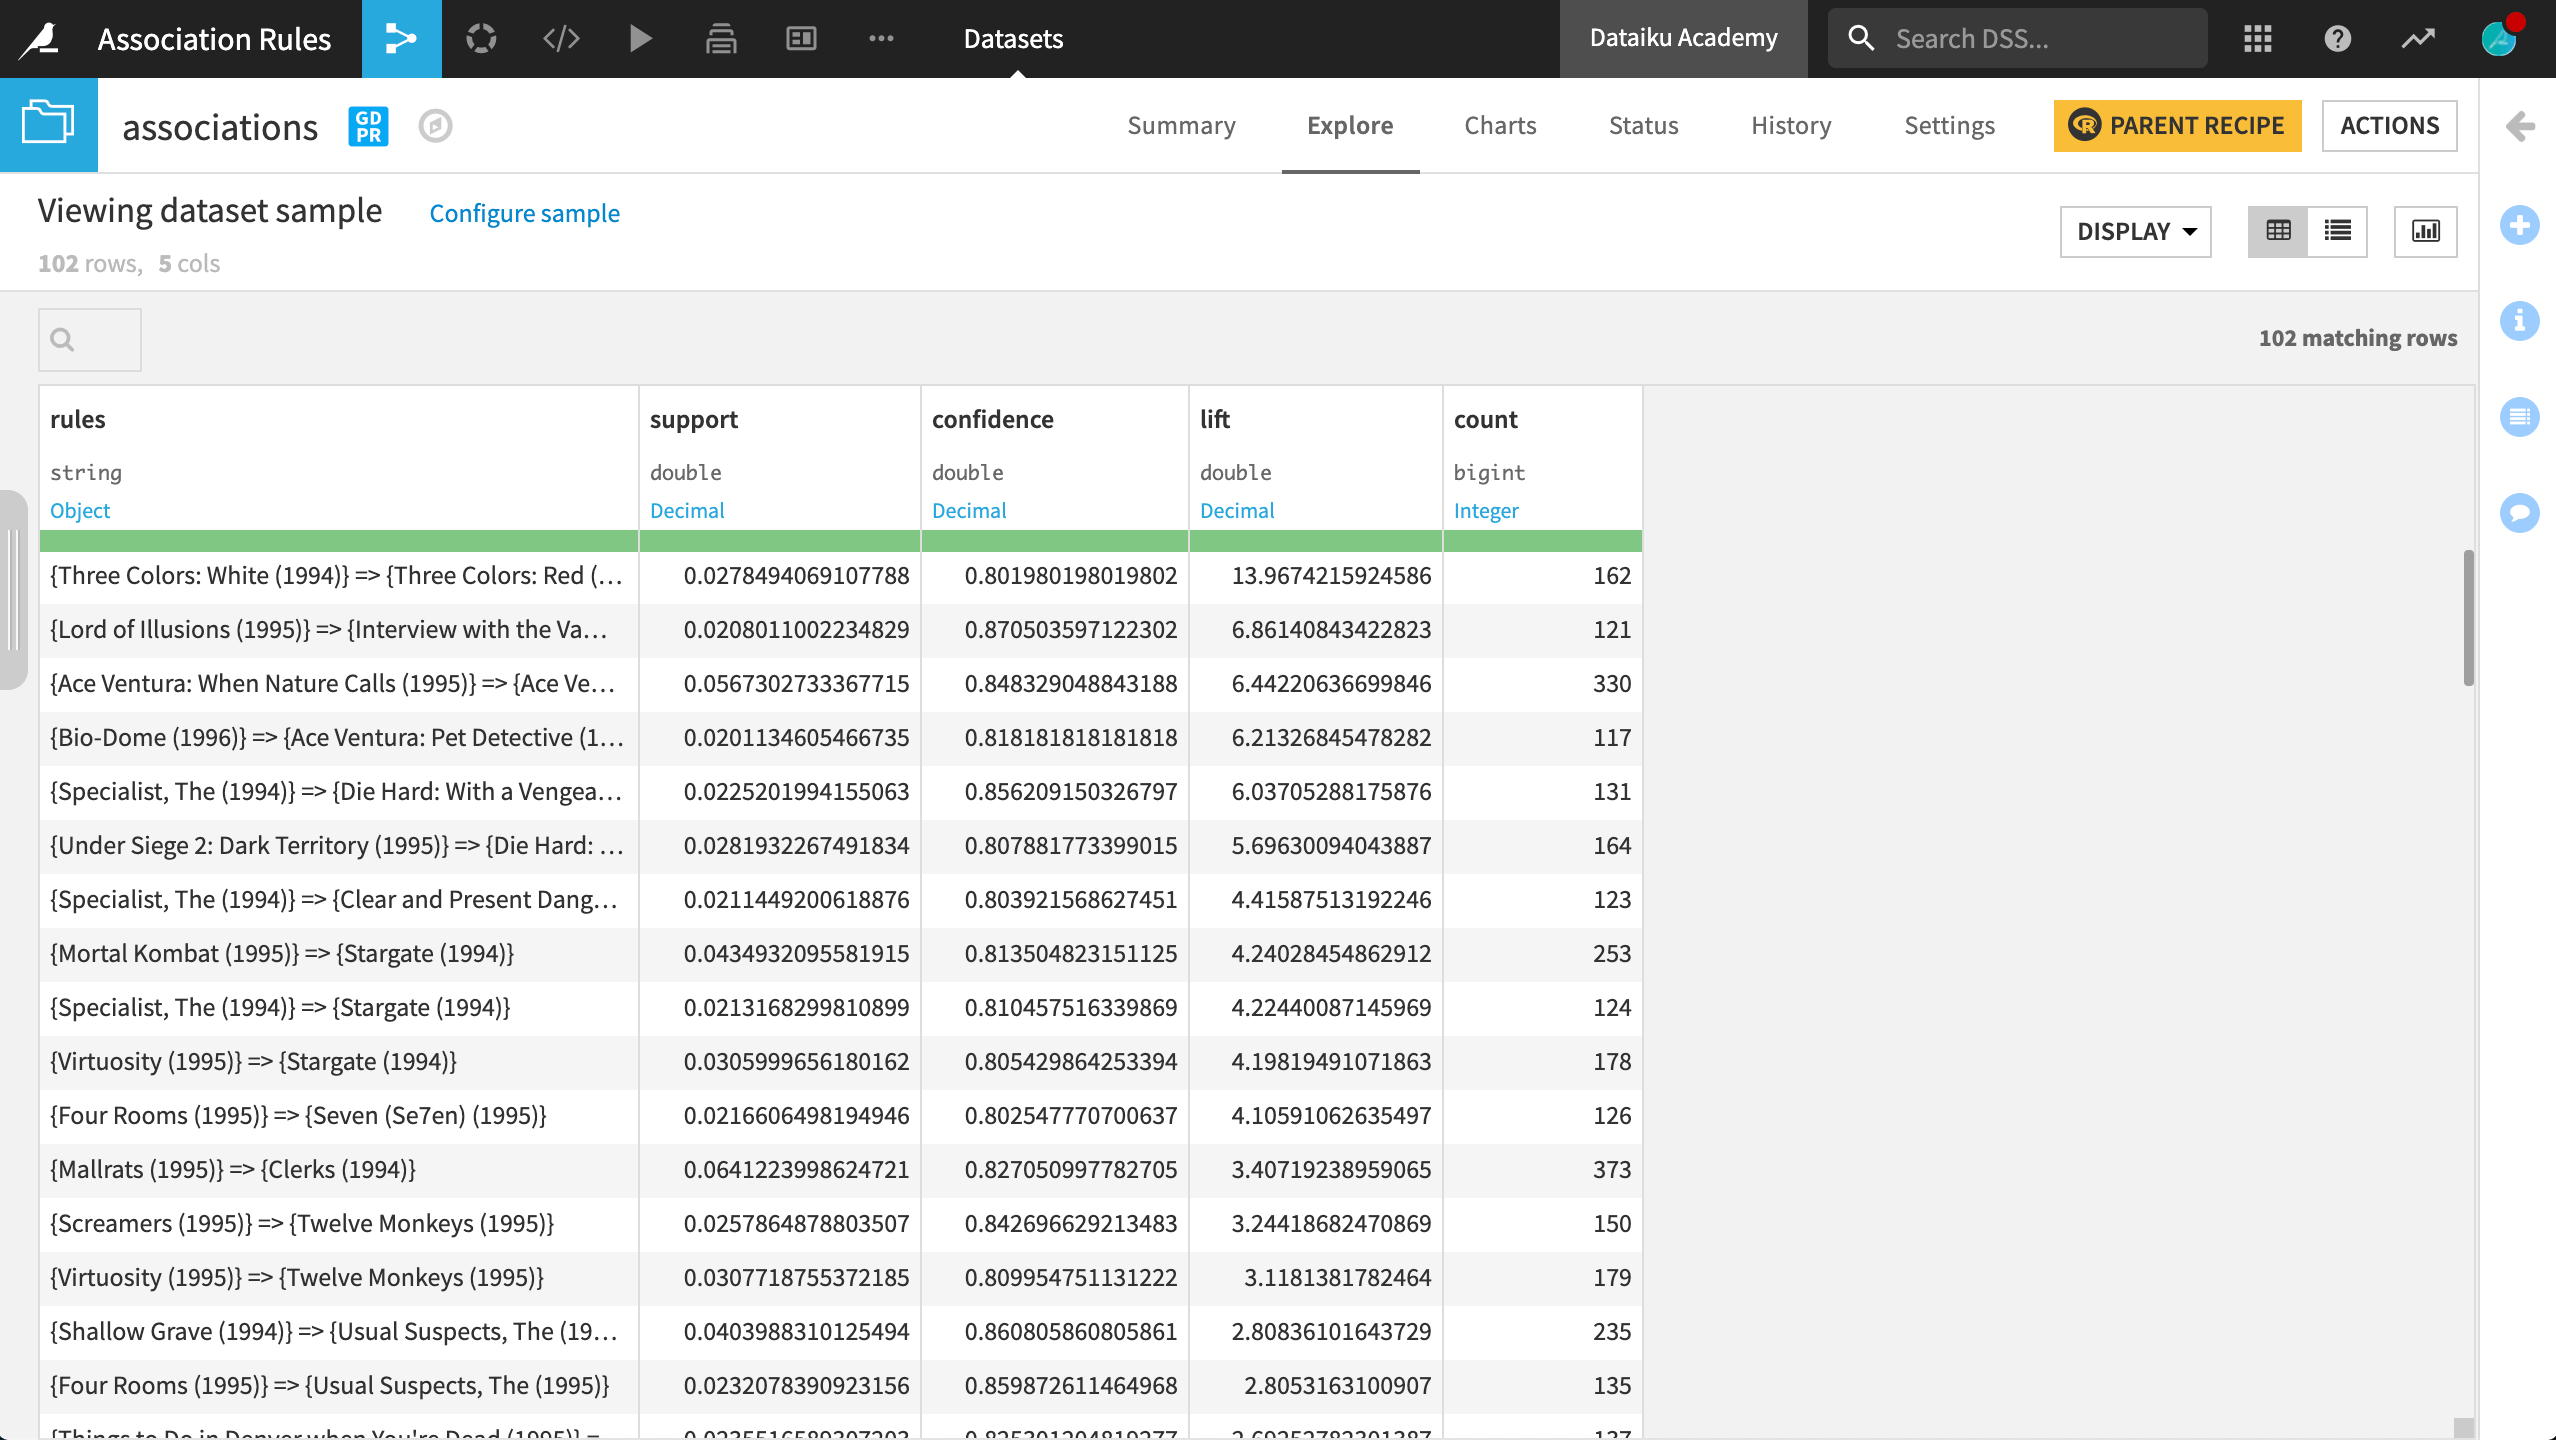
Task: Select the Mortal Kombat => Stargate rule cell
Action: [x=338, y=953]
